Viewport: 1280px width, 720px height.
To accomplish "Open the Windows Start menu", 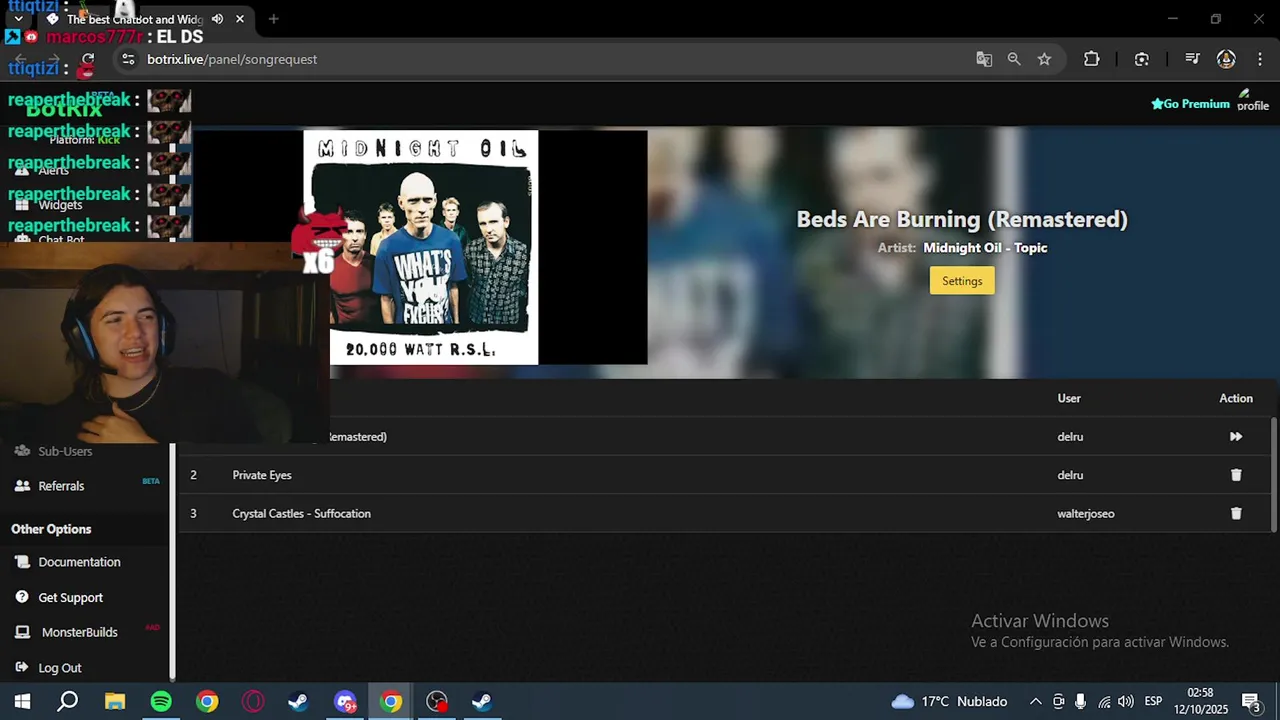I will pos(22,702).
